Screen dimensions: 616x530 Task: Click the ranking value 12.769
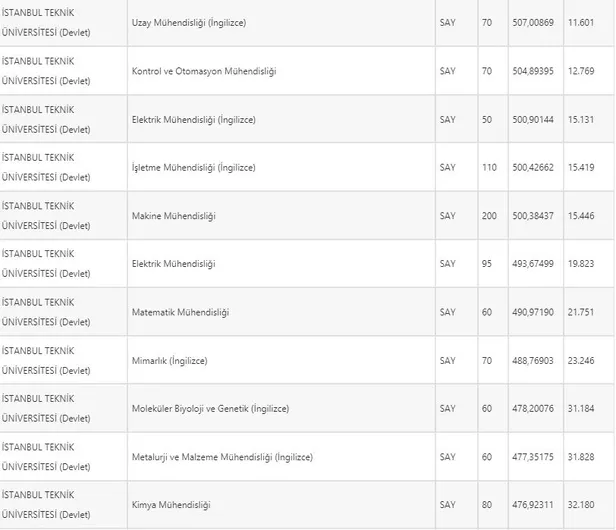click(x=580, y=71)
